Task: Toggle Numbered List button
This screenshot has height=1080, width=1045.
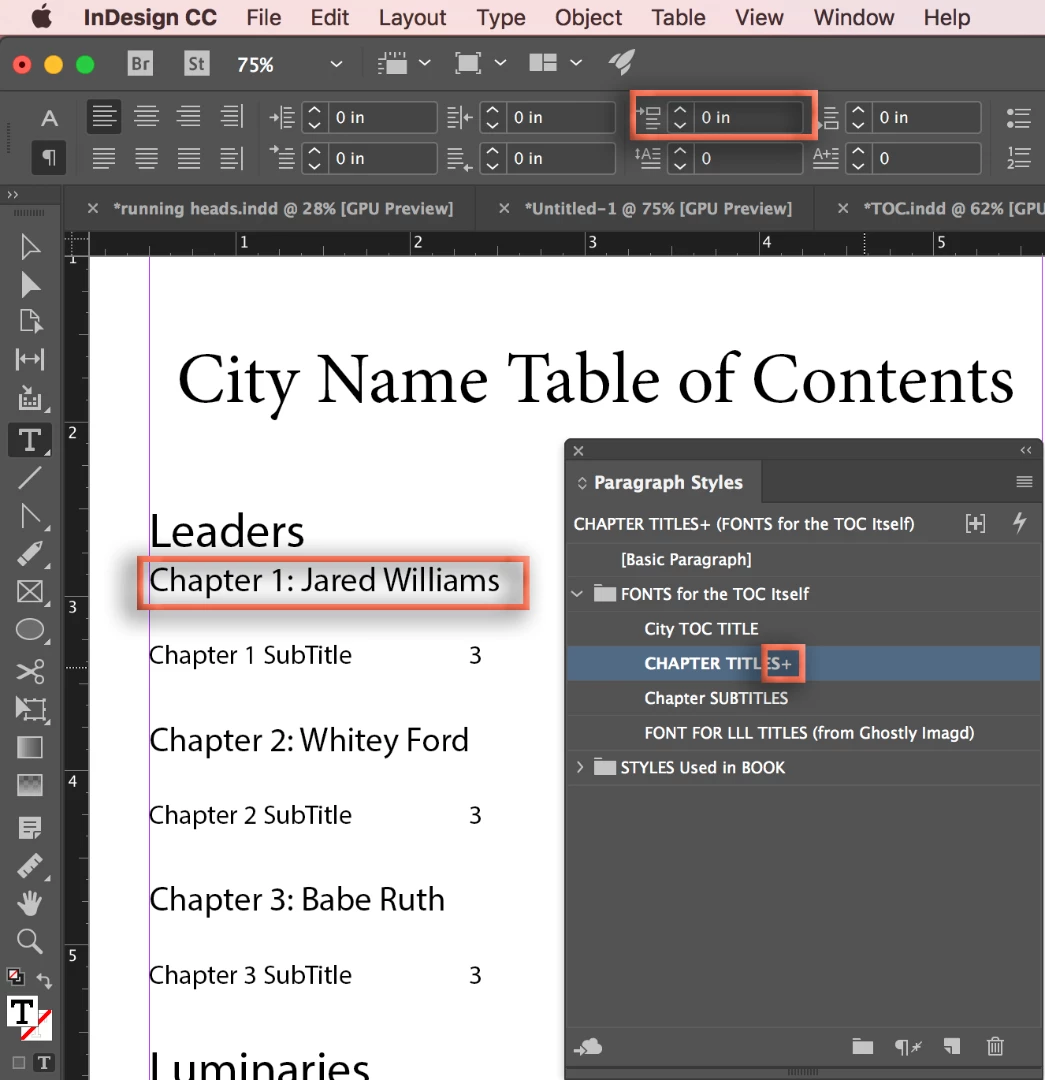Action: 1018,158
